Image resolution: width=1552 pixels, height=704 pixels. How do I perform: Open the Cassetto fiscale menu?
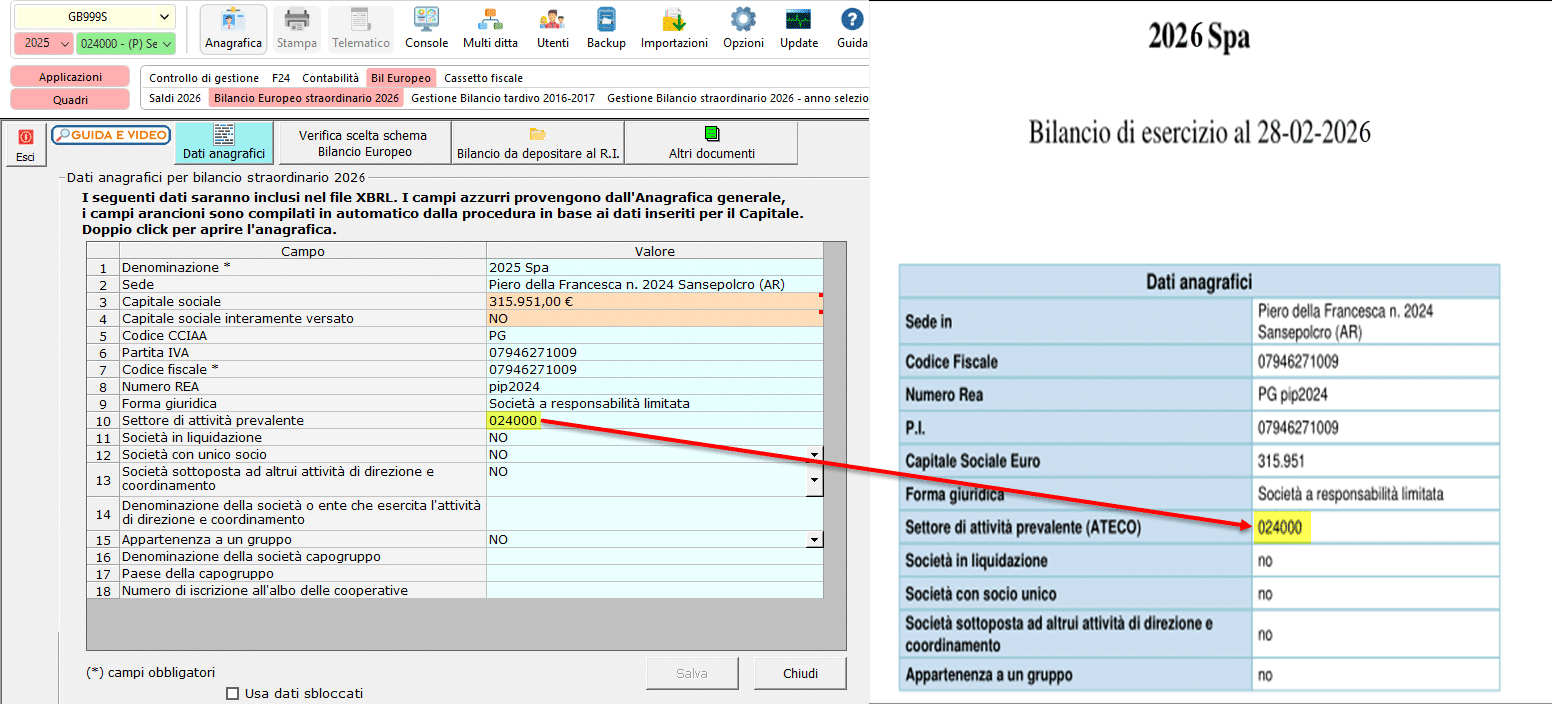coord(483,78)
